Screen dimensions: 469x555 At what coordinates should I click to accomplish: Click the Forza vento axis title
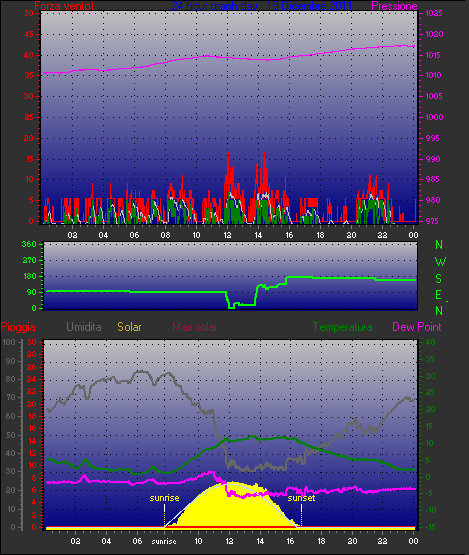pyautogui.click(x=64, y=6)
